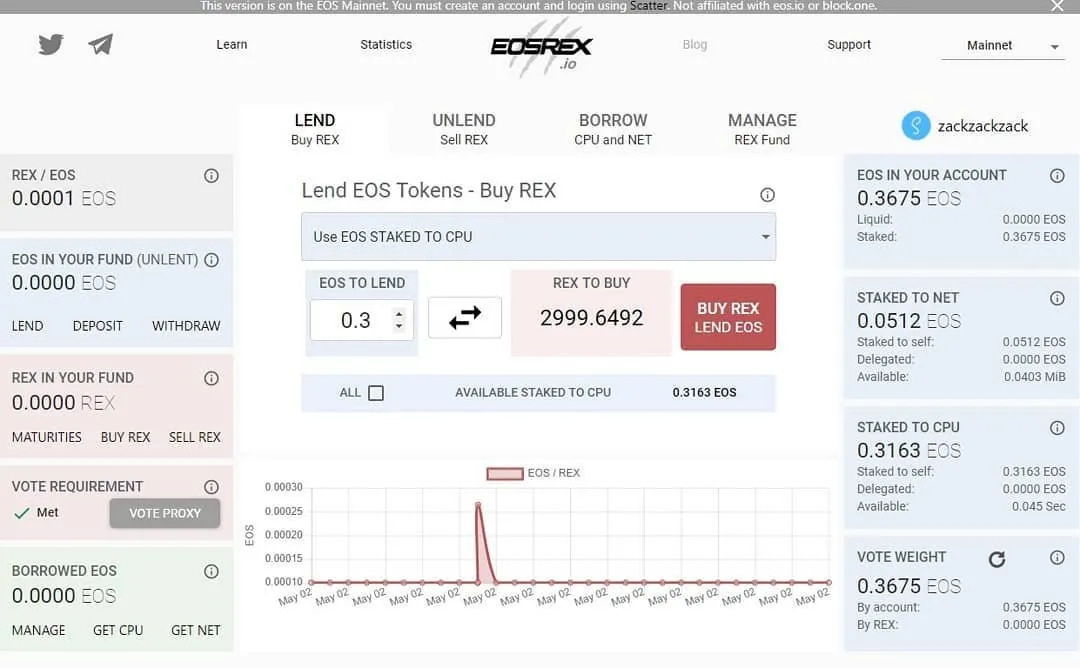
Task: Show info for Staked to NET
Action: pos(1057,298)
